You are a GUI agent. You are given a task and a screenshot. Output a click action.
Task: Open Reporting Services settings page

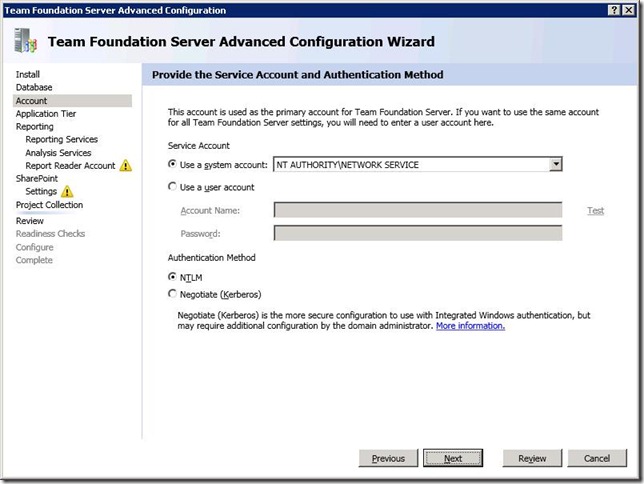[62, 140]
